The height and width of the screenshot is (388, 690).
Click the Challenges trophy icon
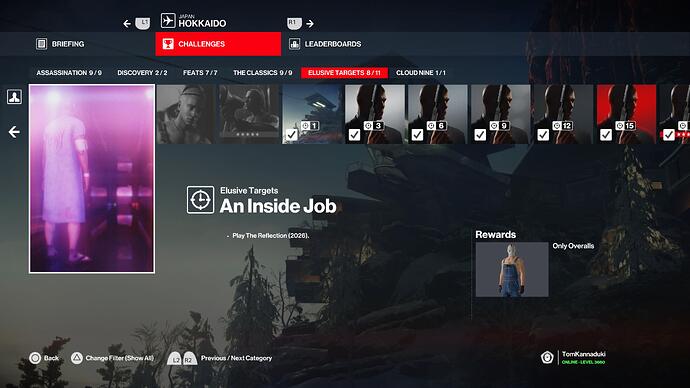(x=168, y=44)
